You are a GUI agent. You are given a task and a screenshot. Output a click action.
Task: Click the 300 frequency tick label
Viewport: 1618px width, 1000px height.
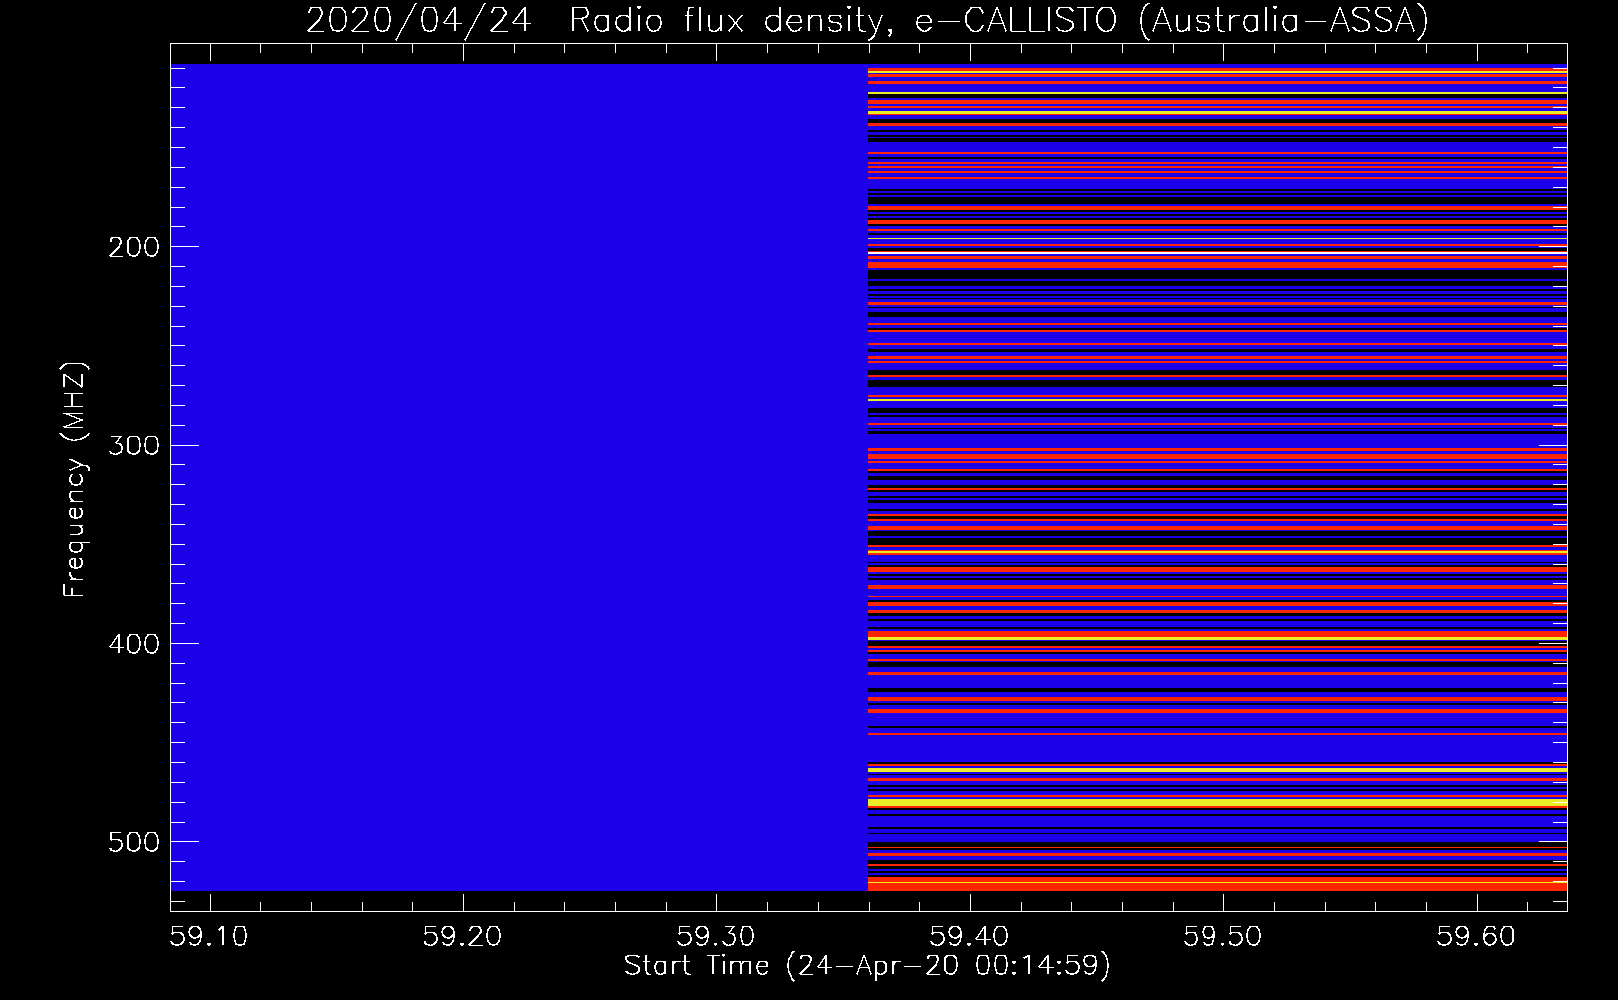point(134,445)
